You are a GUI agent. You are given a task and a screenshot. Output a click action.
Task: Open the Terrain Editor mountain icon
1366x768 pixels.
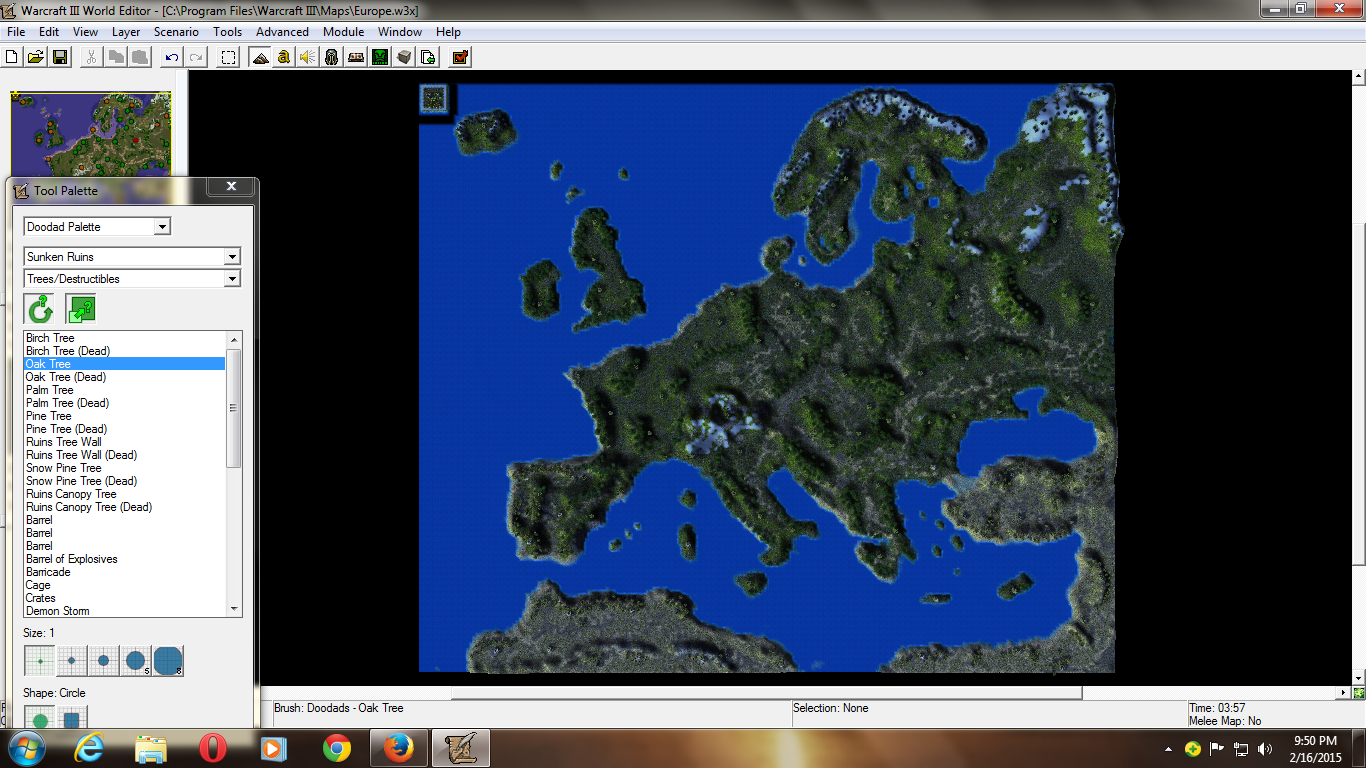[x=260, y=57]
